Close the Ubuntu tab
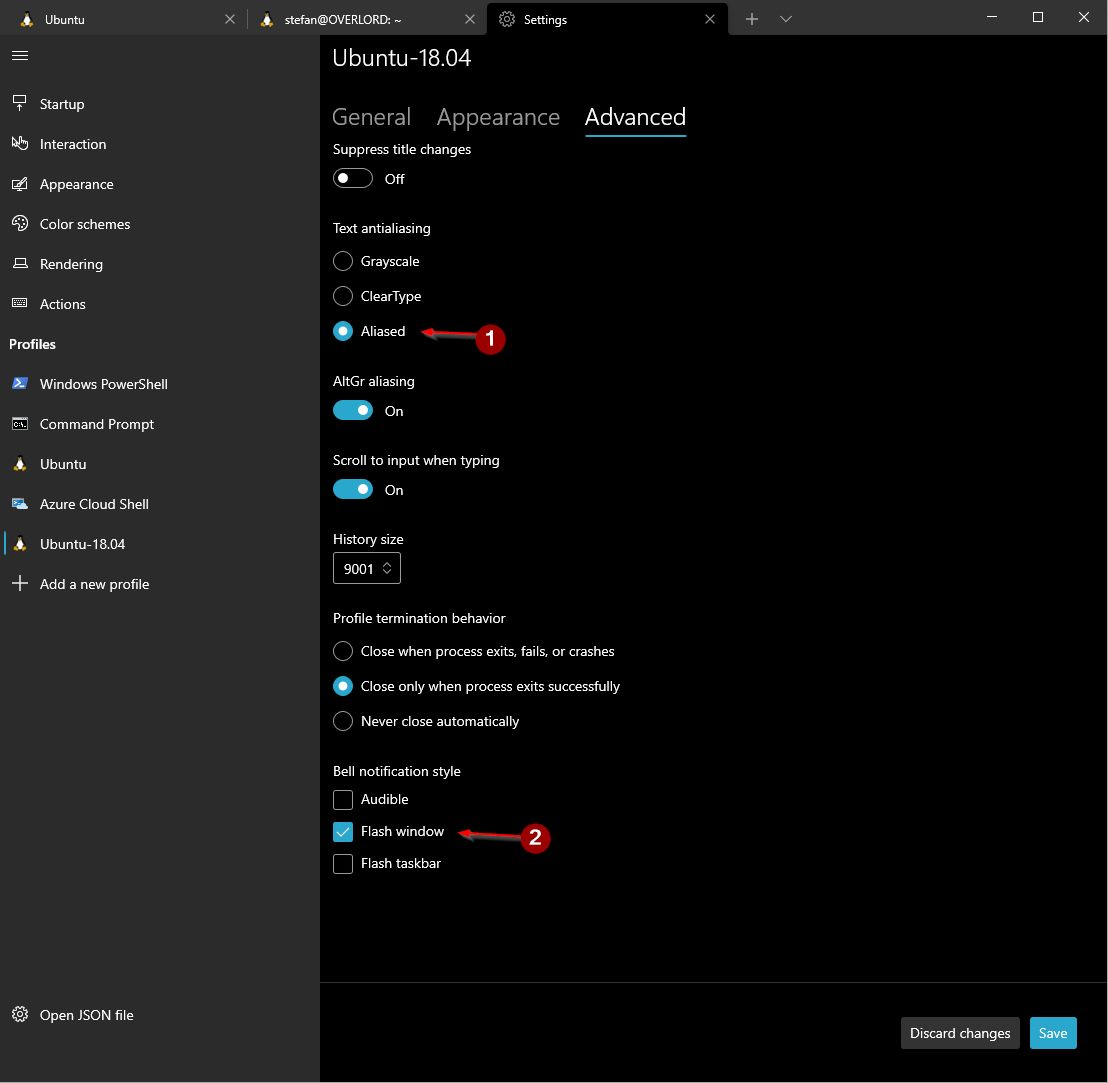The width and height of the screenshot is (1108, 1083). (x=230, y=19)
